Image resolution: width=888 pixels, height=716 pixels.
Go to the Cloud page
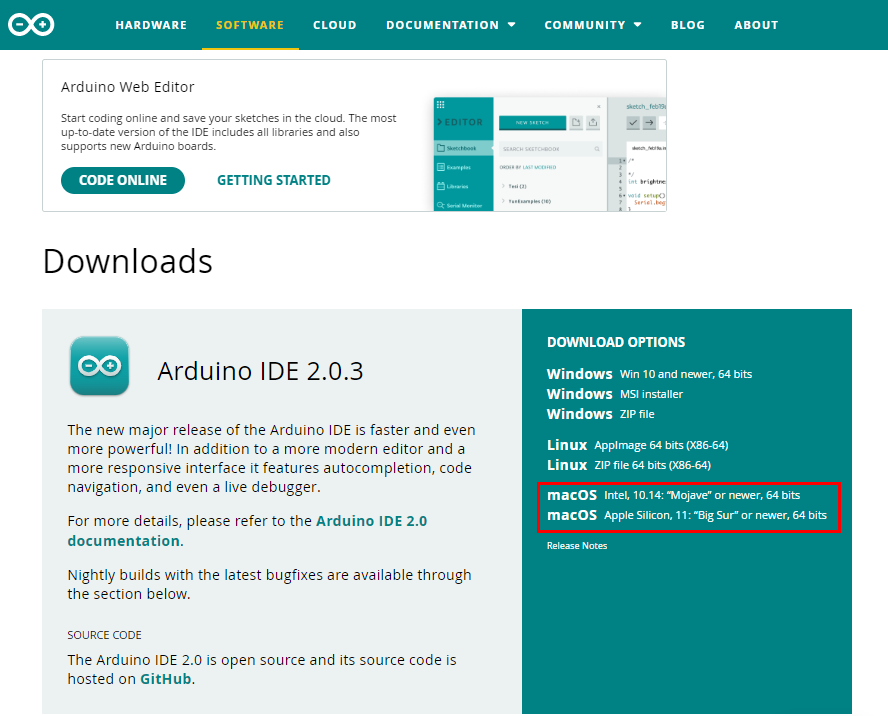(335, 25)
